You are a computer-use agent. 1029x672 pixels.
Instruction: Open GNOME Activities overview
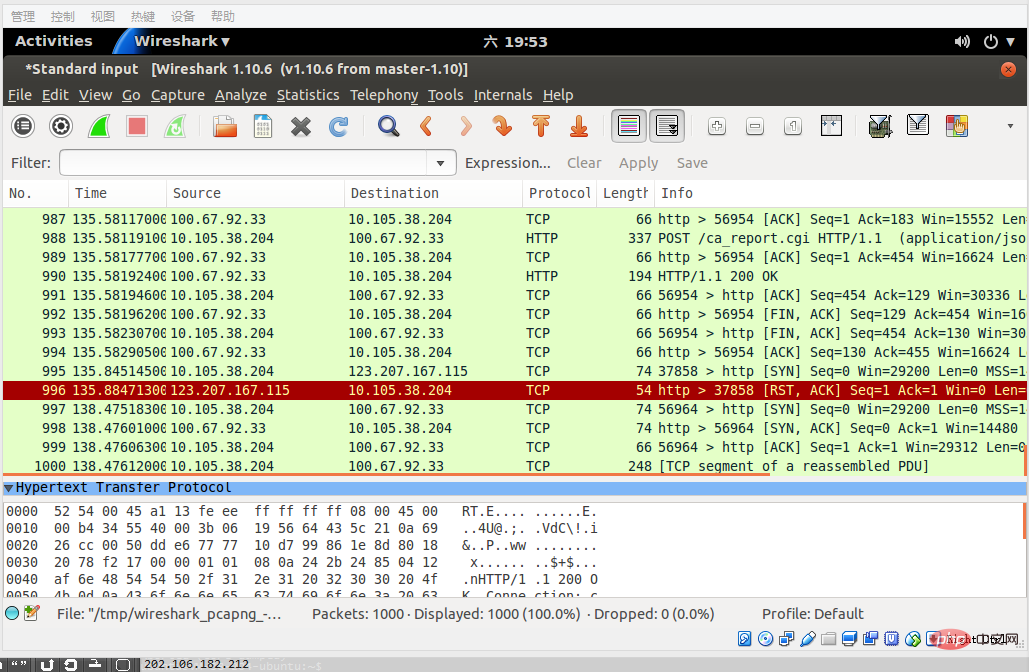coord(54,41)
